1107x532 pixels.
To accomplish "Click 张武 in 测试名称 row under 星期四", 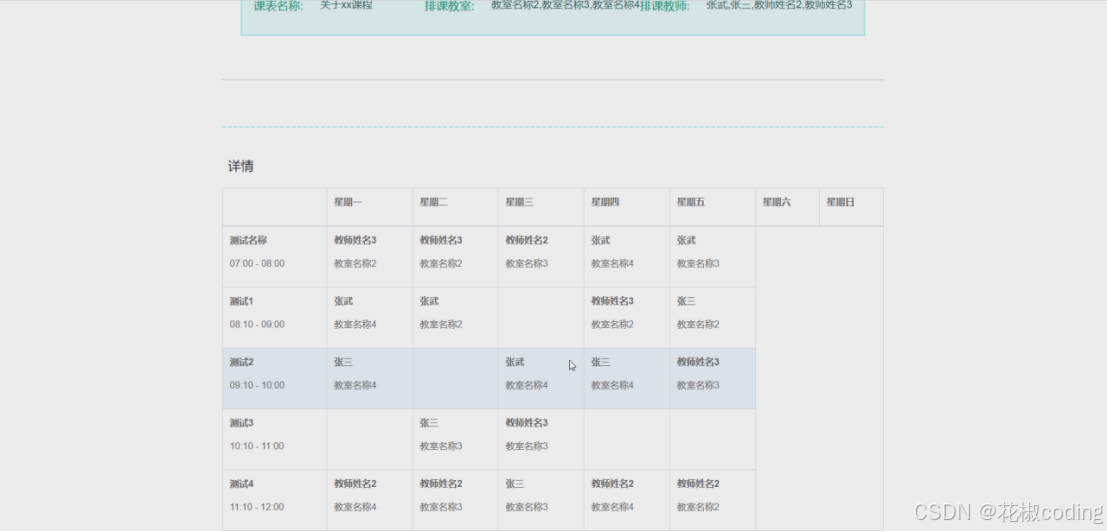I will [x=601, y=241].
